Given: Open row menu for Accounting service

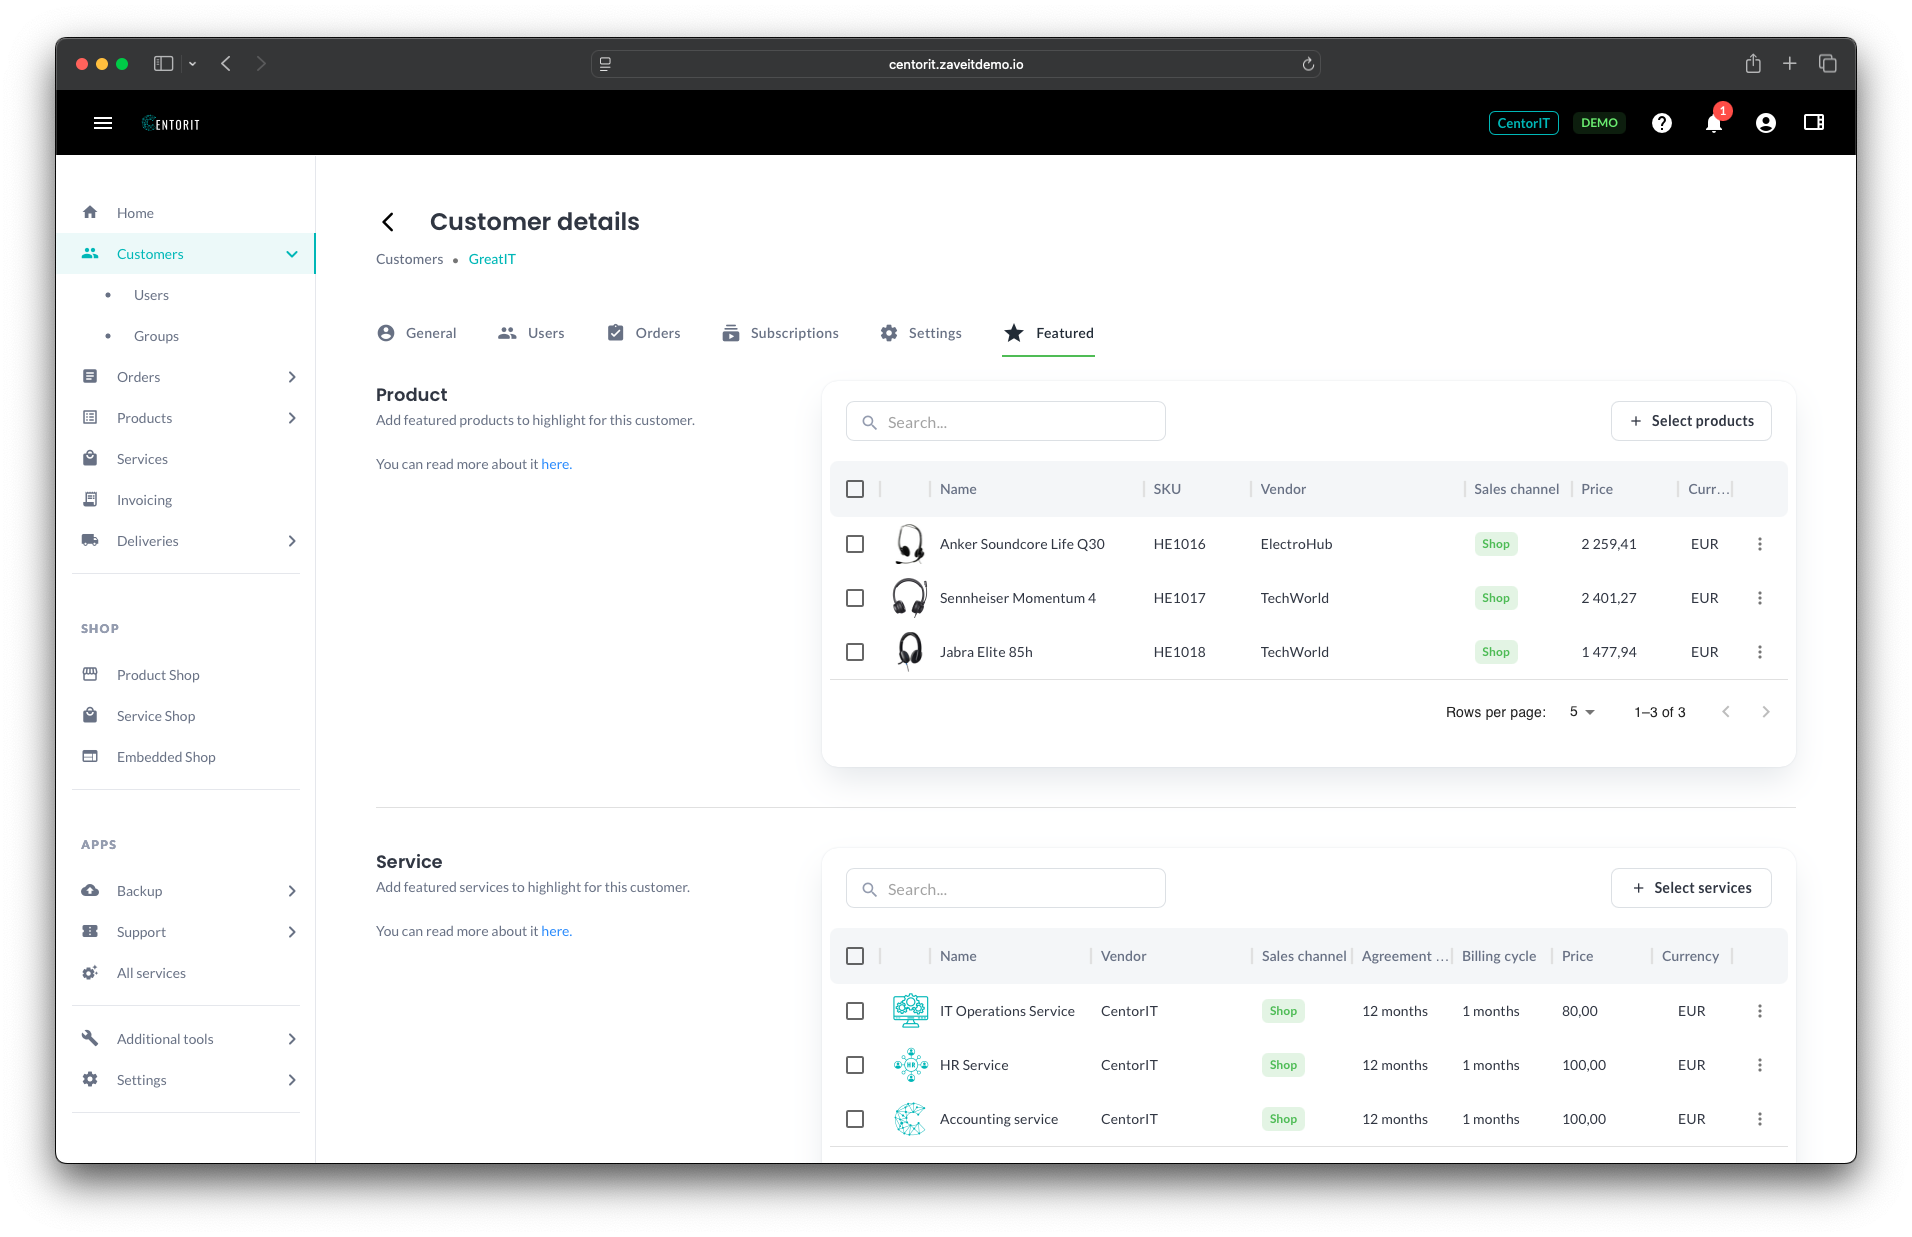Looking at the screenshot, I should click(x=1760, y=1119).
